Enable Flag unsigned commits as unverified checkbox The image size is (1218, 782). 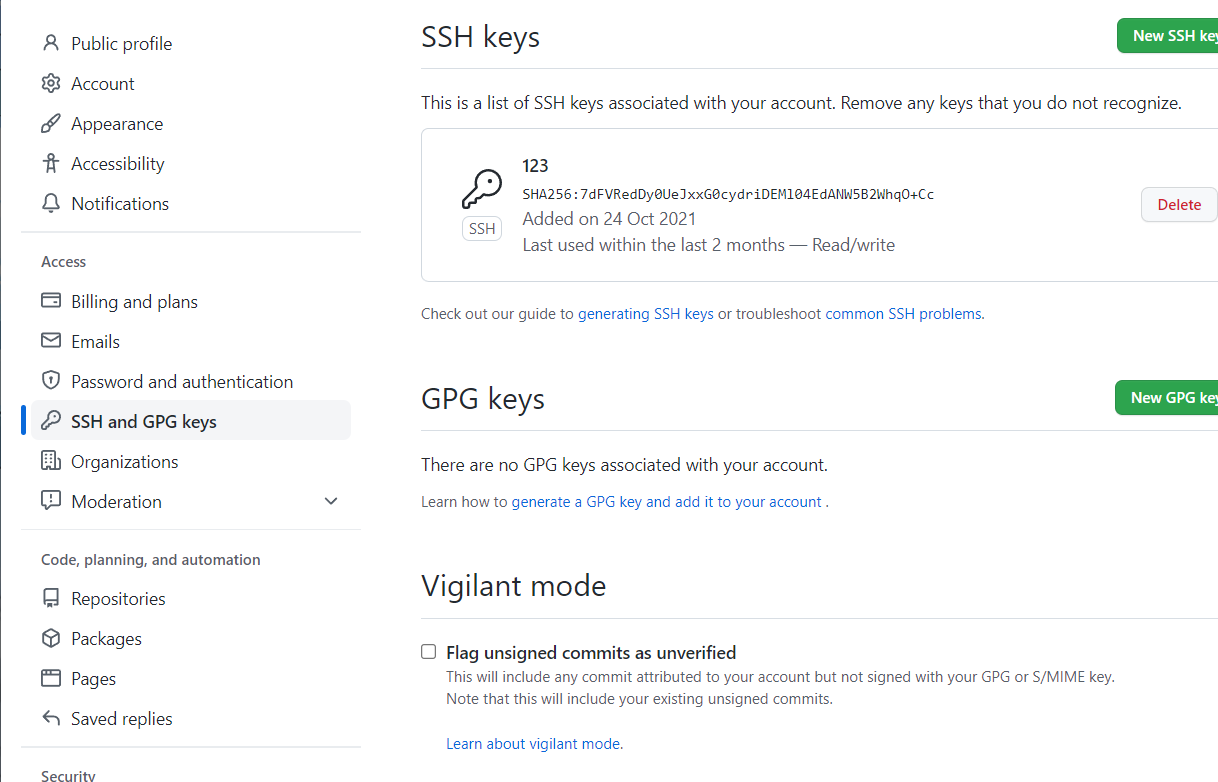point(429,652)
